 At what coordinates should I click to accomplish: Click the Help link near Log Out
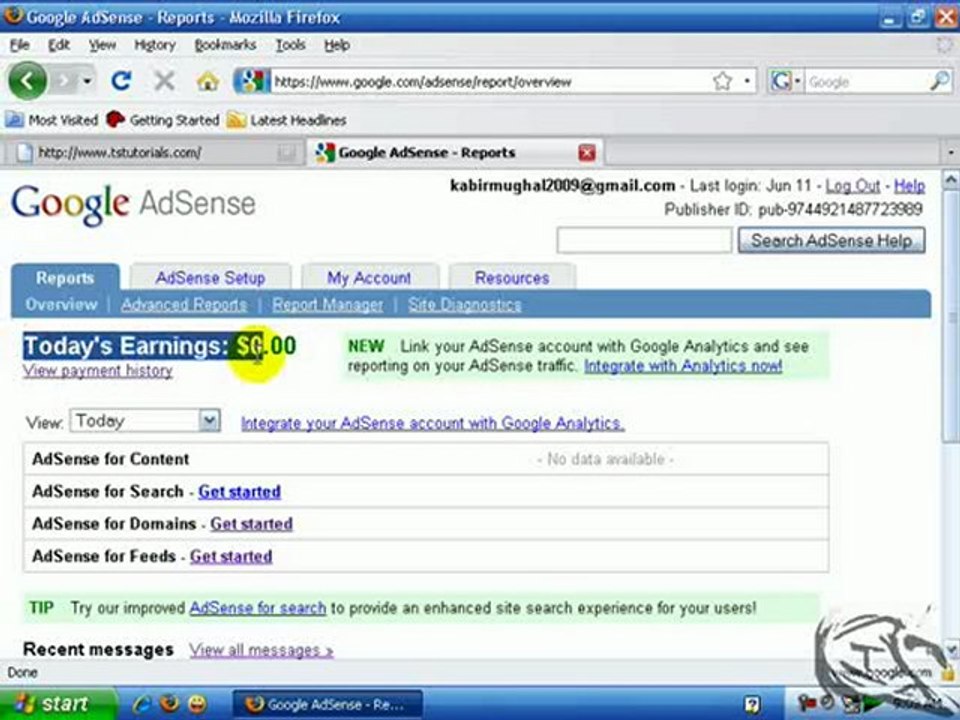point(909,186)
